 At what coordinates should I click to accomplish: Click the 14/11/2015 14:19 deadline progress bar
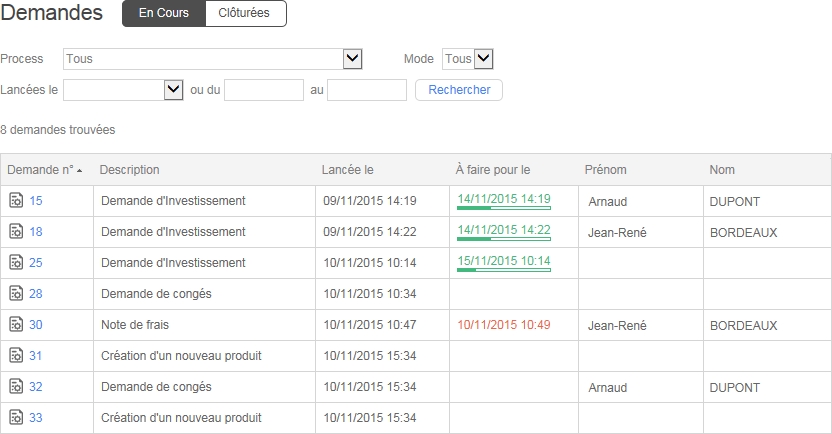(504, 207)
